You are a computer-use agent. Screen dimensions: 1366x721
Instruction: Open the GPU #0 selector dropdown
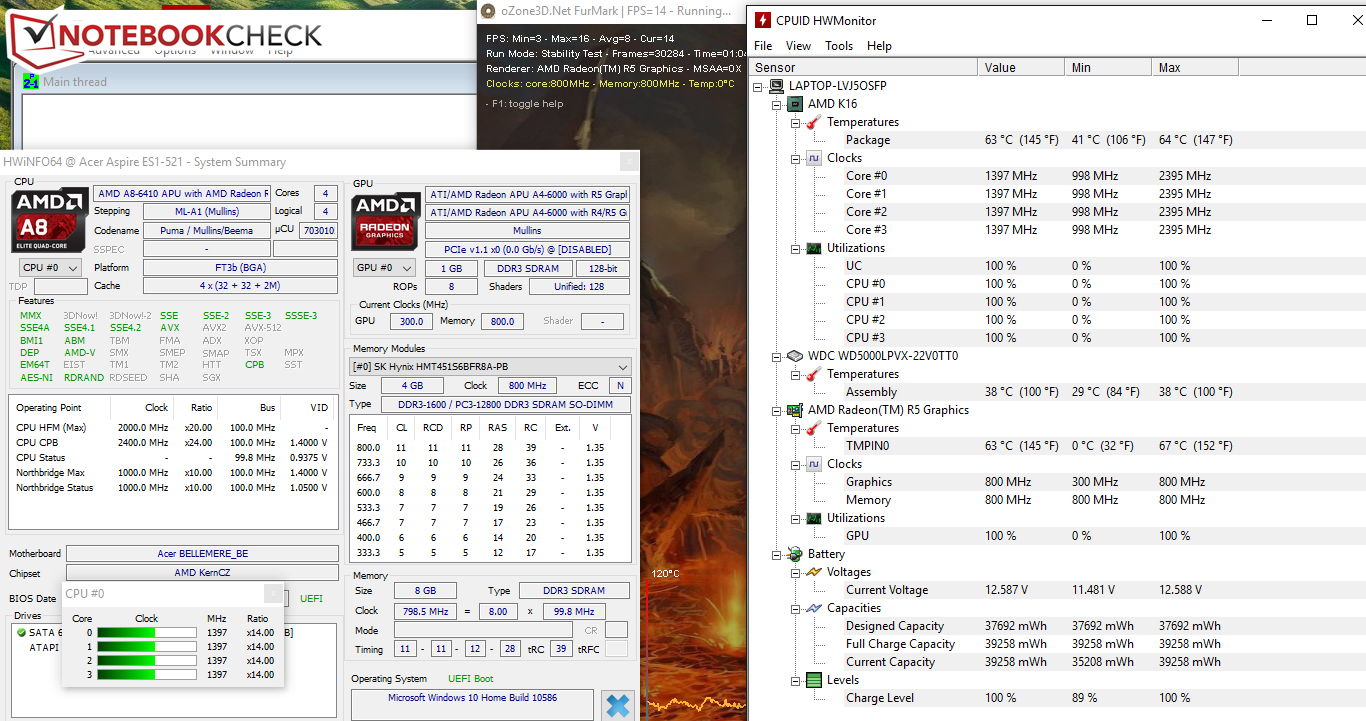(385, 268)
